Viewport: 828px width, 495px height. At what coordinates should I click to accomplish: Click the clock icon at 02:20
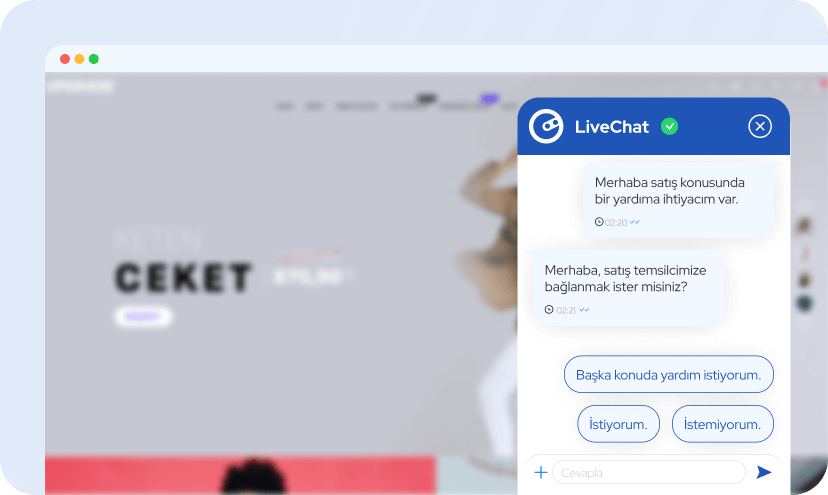point(599,222)
